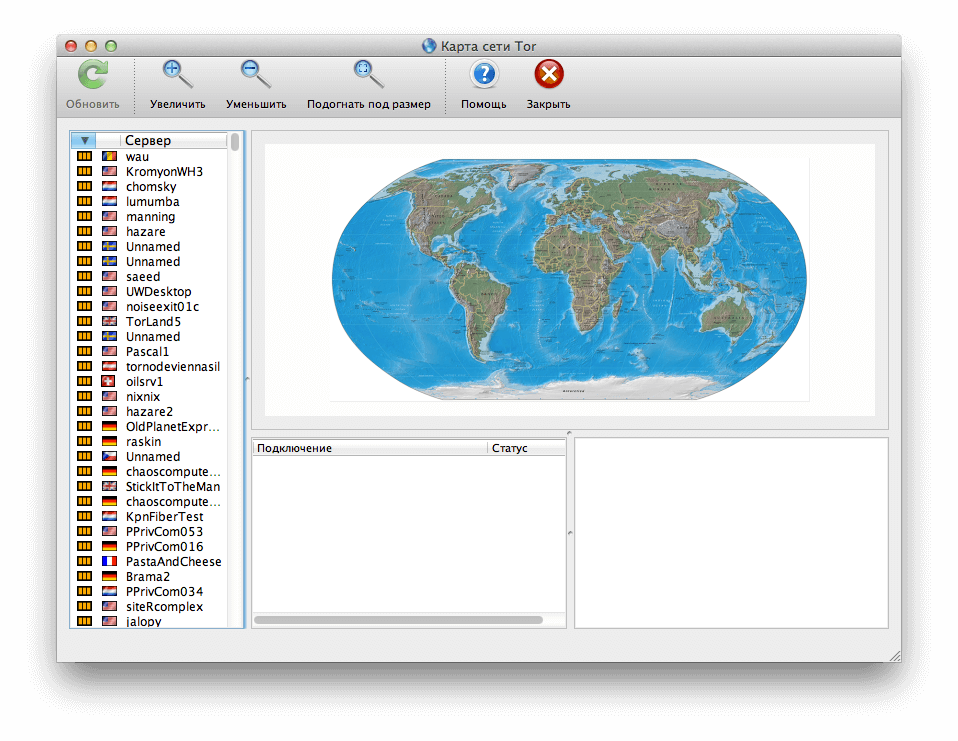
Task: Select the UWDesktop relay name
Action: pyautogui.click(x=159, y=292)
